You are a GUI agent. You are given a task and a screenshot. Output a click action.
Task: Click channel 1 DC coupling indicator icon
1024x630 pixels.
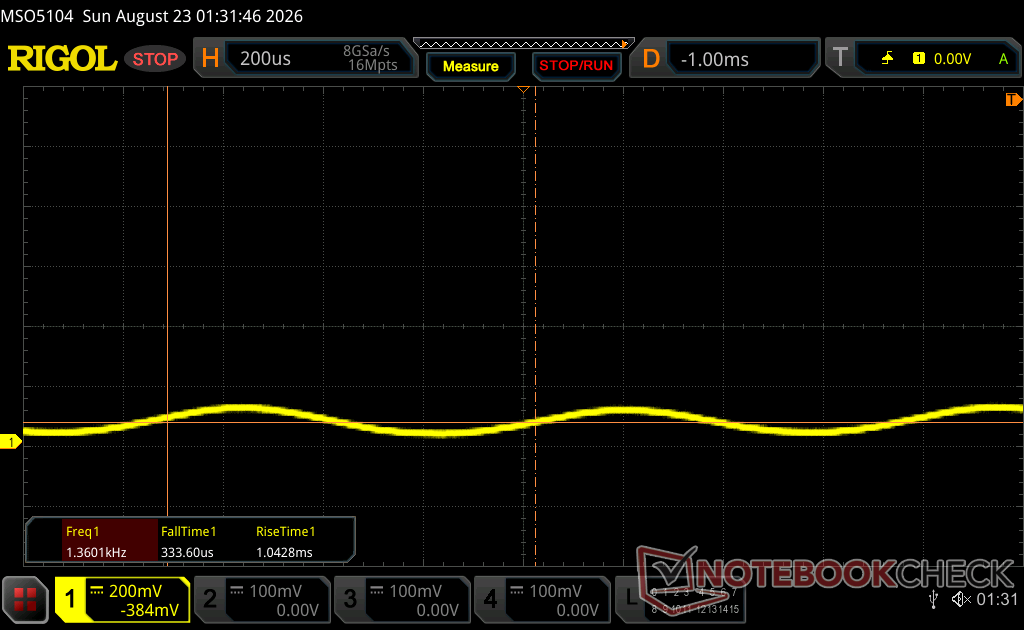tap(97, 591)
